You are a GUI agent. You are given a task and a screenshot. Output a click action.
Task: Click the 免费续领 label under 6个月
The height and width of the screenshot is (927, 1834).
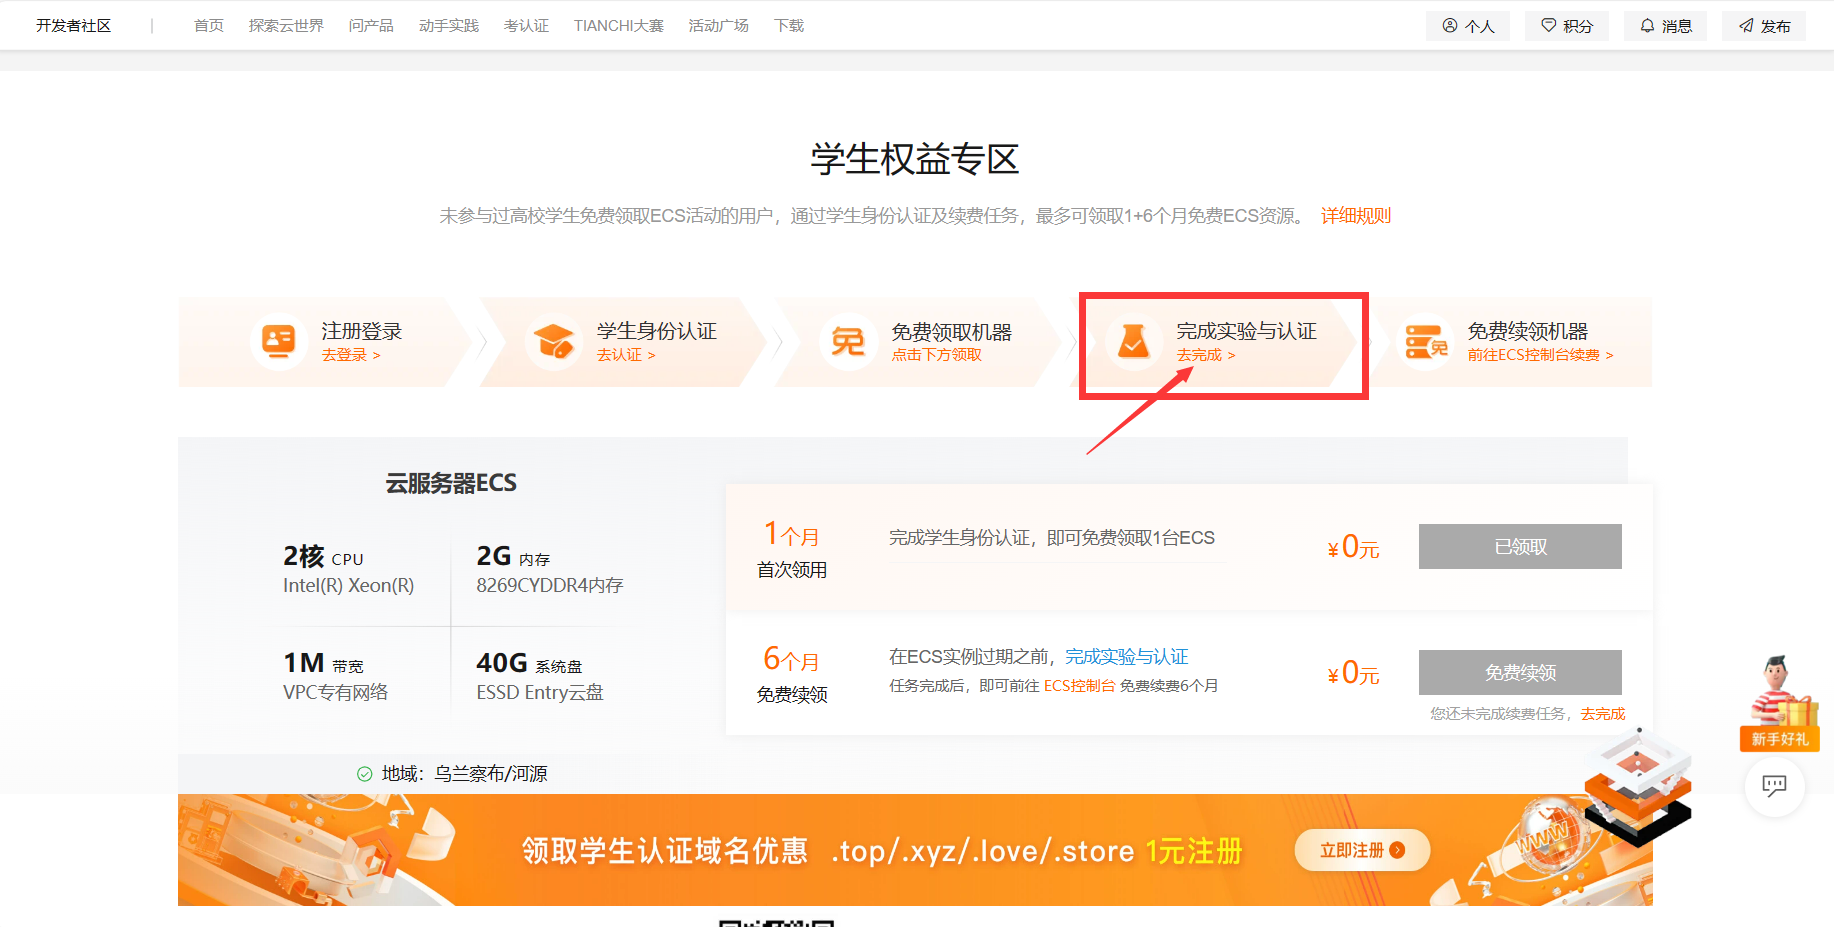pos(792,695)
